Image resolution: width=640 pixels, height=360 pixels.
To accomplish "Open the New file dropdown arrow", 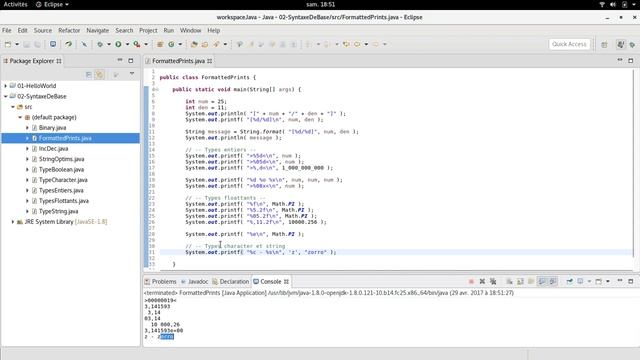I will coord(17,44).
